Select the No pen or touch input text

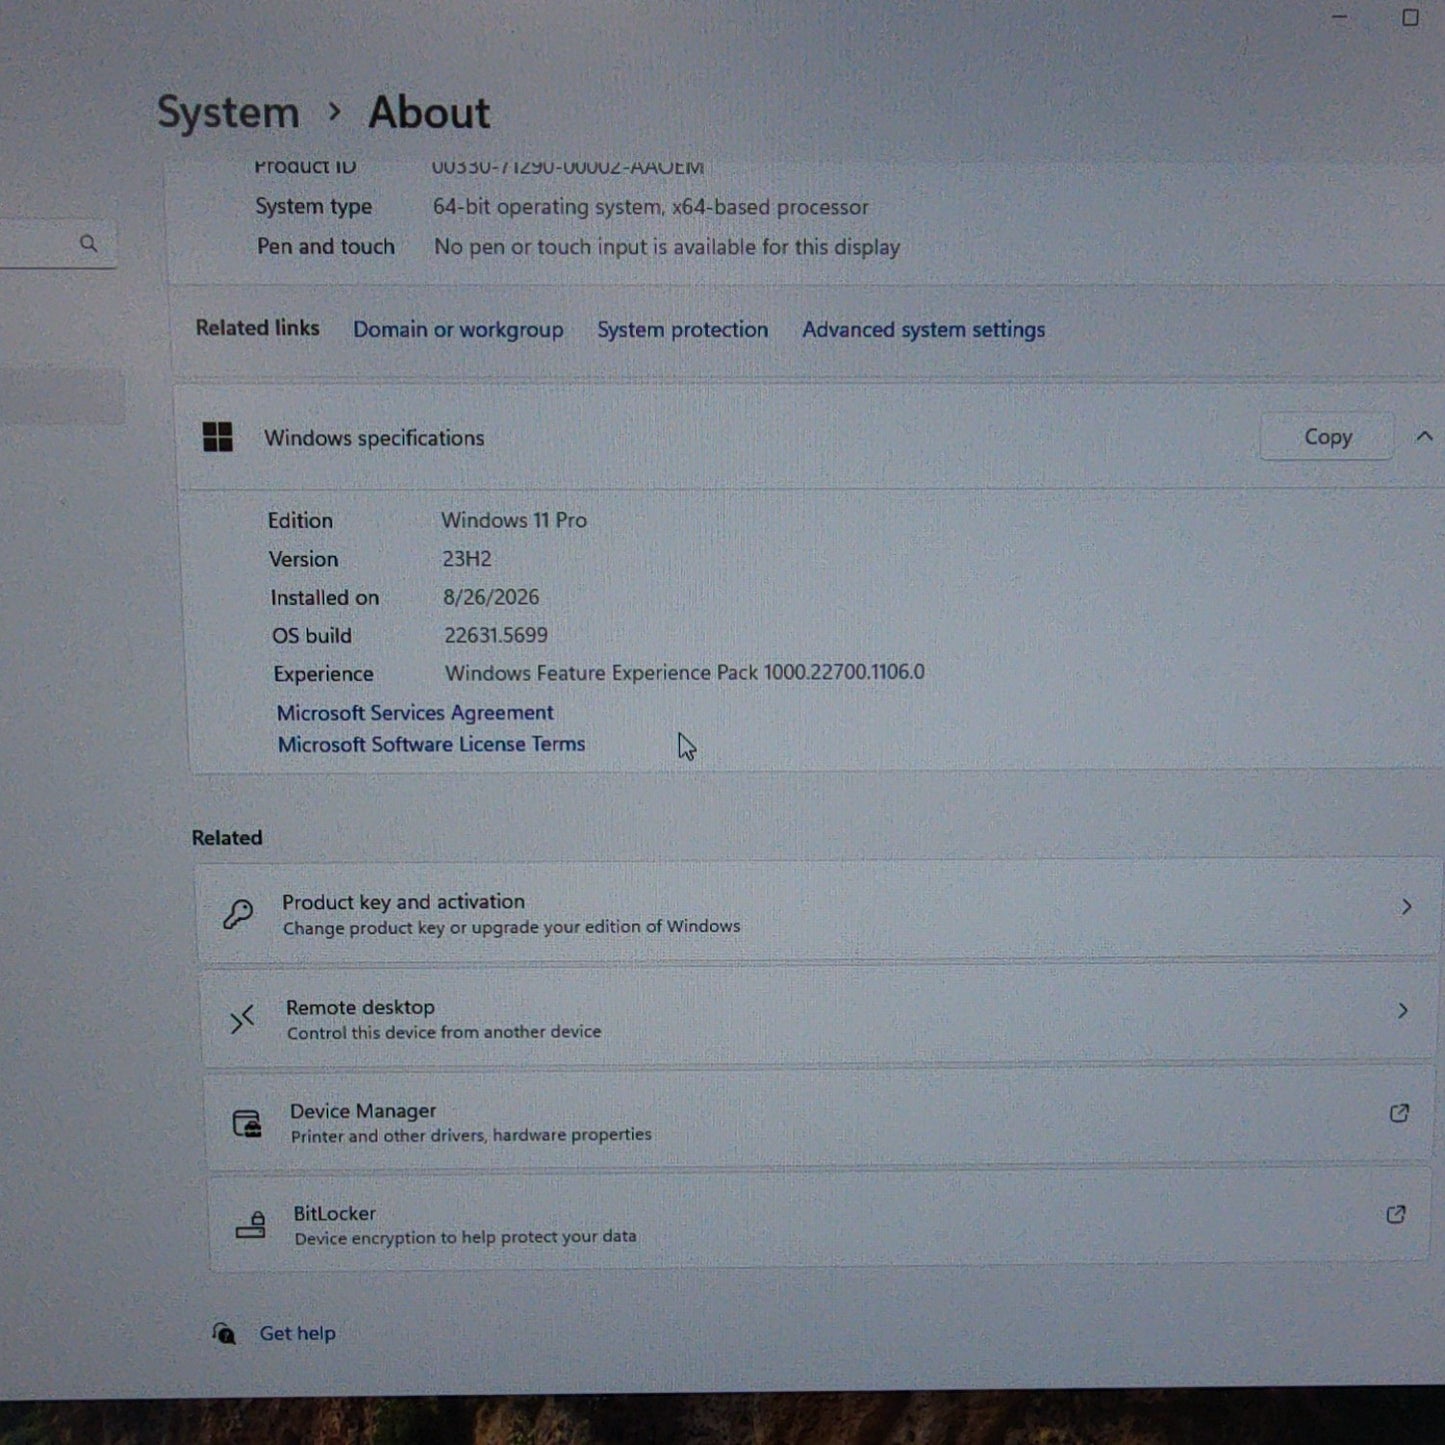[x=667, y=247]
